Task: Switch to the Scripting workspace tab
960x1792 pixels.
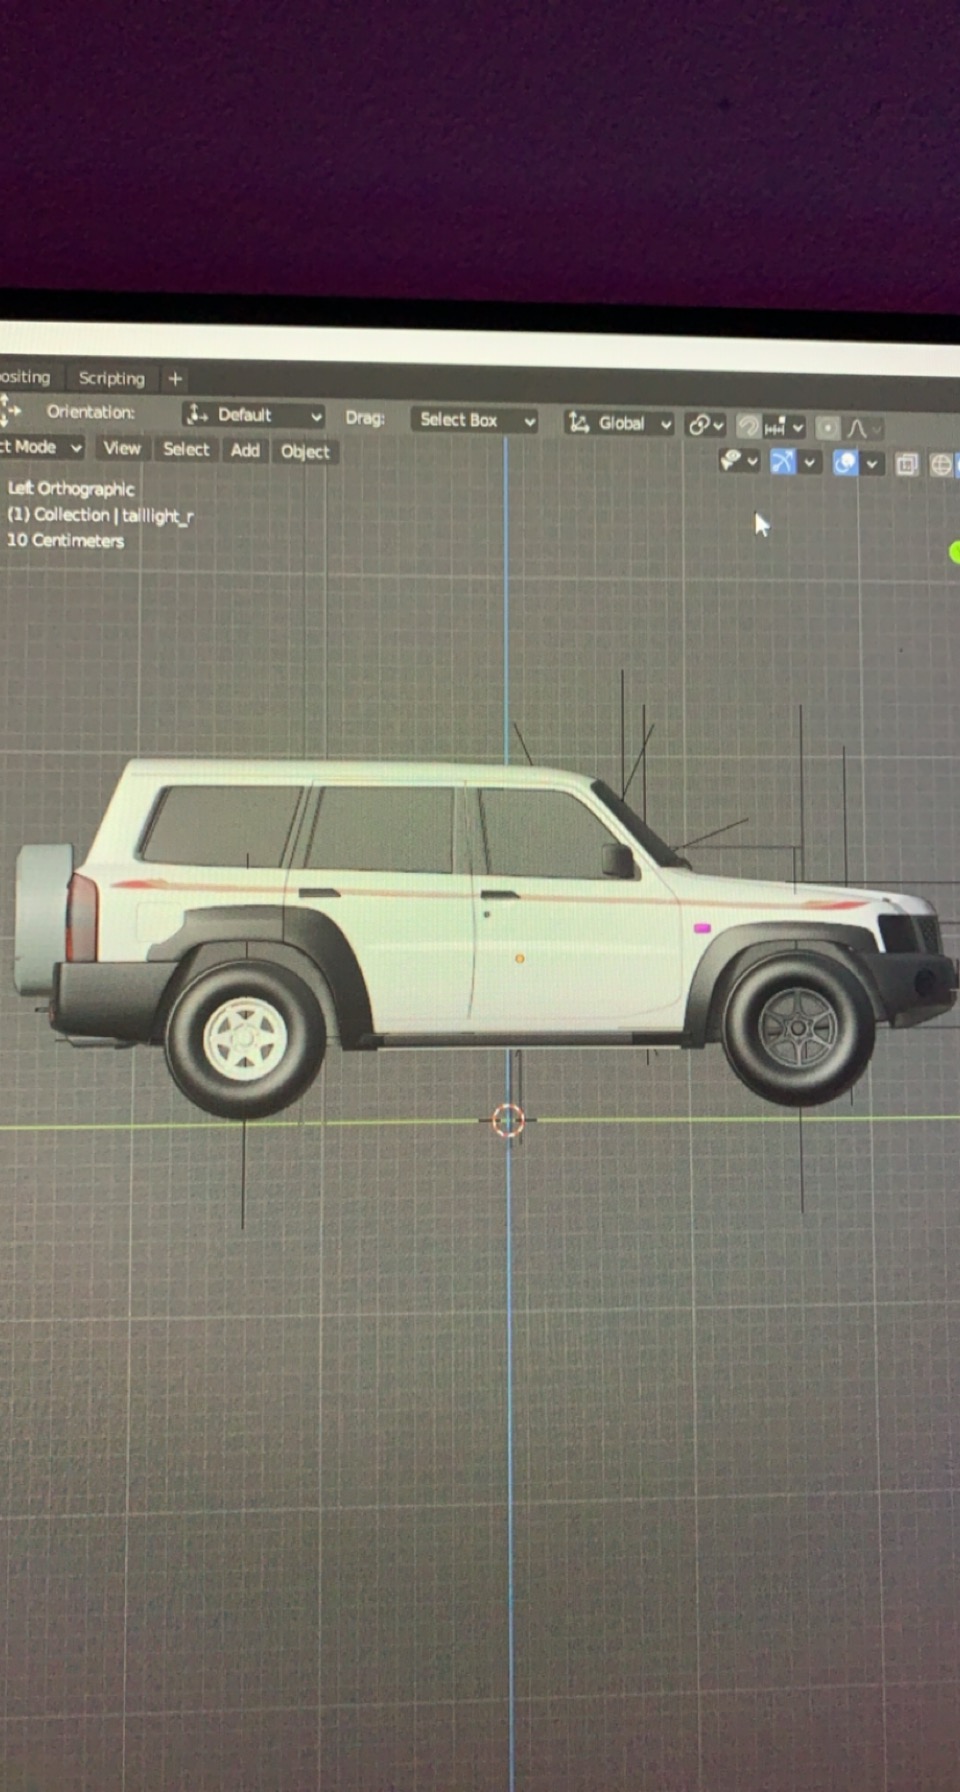Action: (x=111, y=378)
